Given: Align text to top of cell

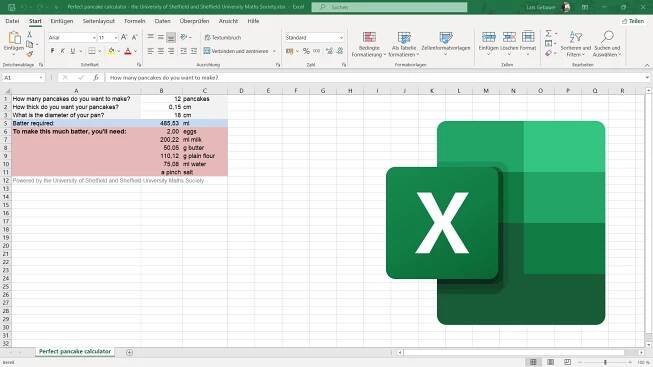Looking at the screenshot, I should tap(151, 37).
